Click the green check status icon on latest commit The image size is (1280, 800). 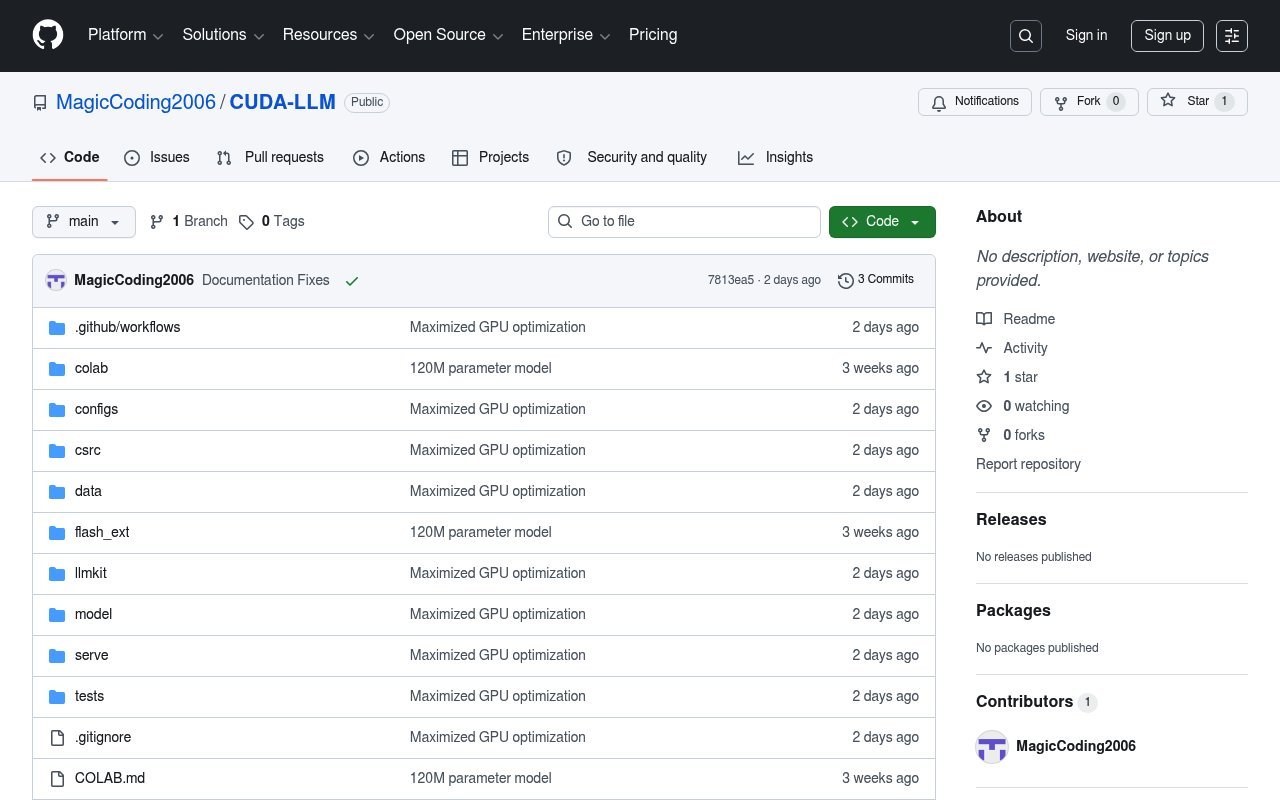(352, 281)
